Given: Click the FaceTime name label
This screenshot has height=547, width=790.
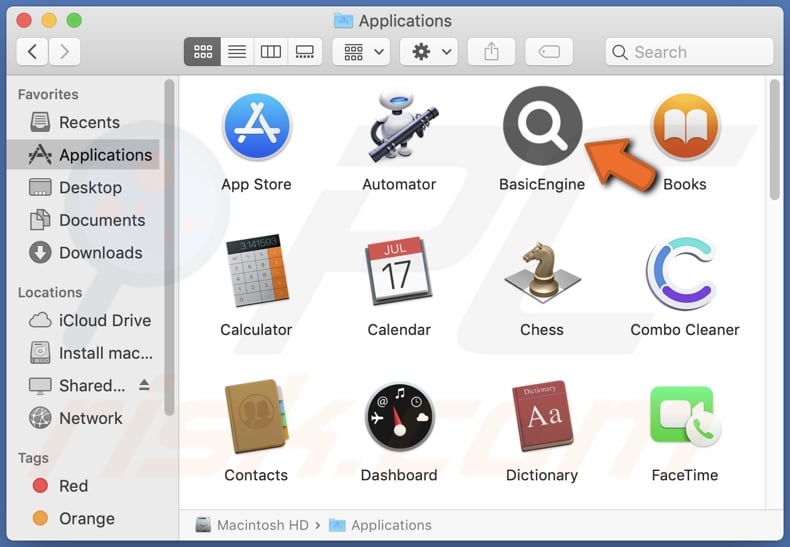Looking at the screenshot, I should click(x=685, y=475).
